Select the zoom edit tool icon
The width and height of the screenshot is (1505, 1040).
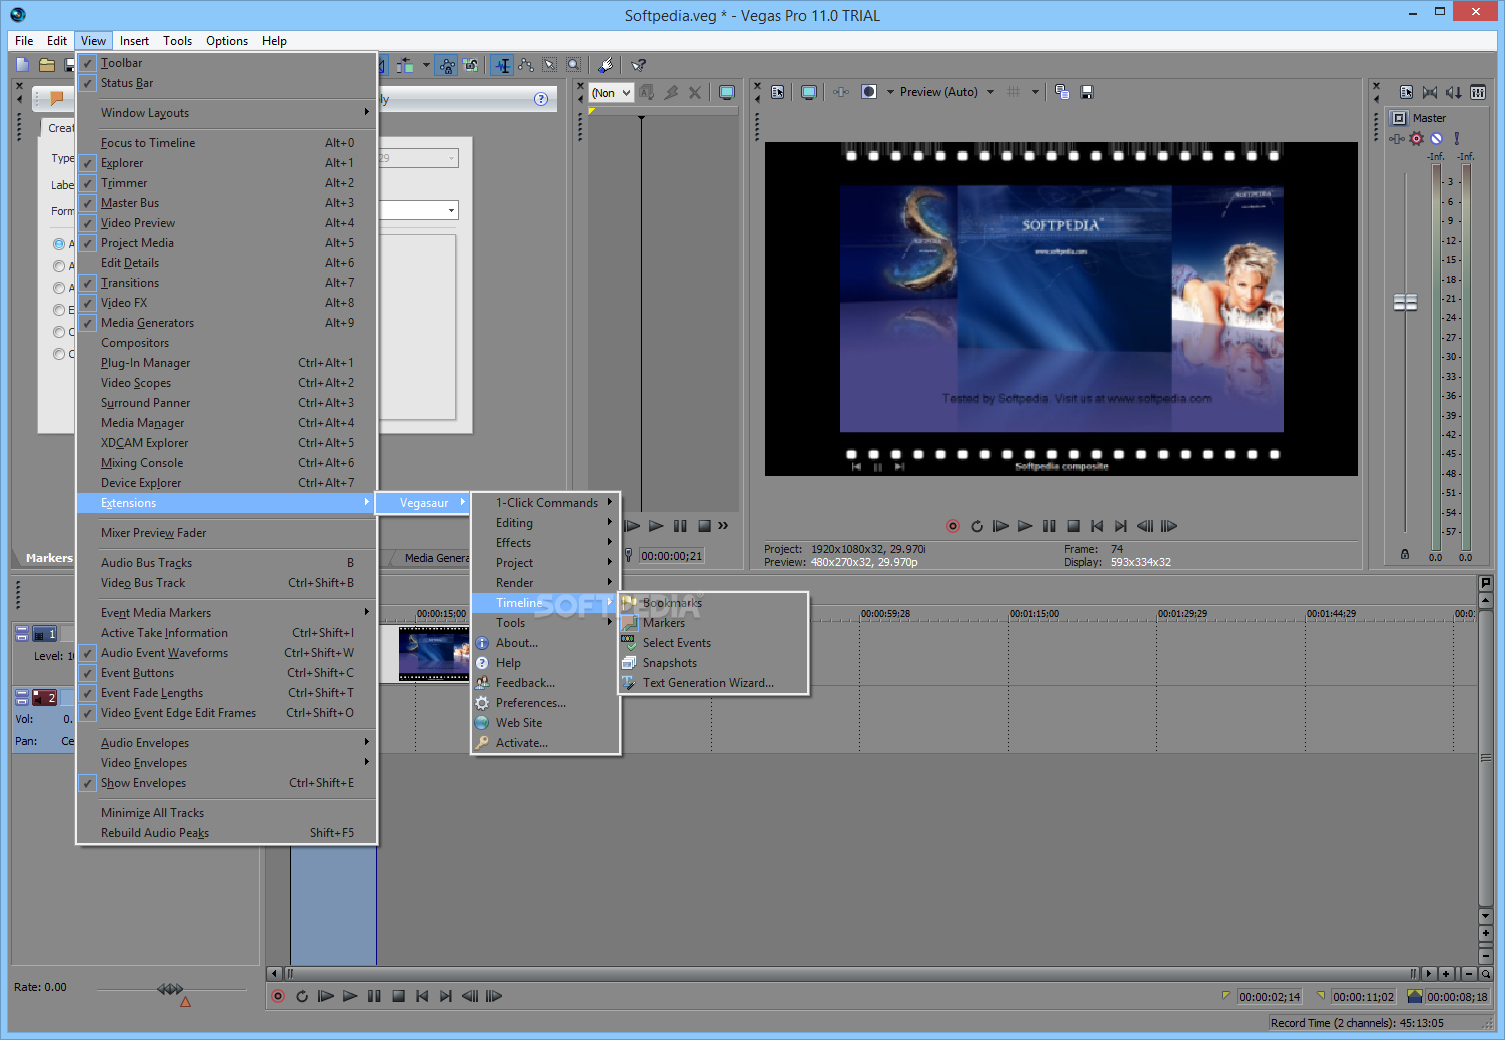pos(573,65)
